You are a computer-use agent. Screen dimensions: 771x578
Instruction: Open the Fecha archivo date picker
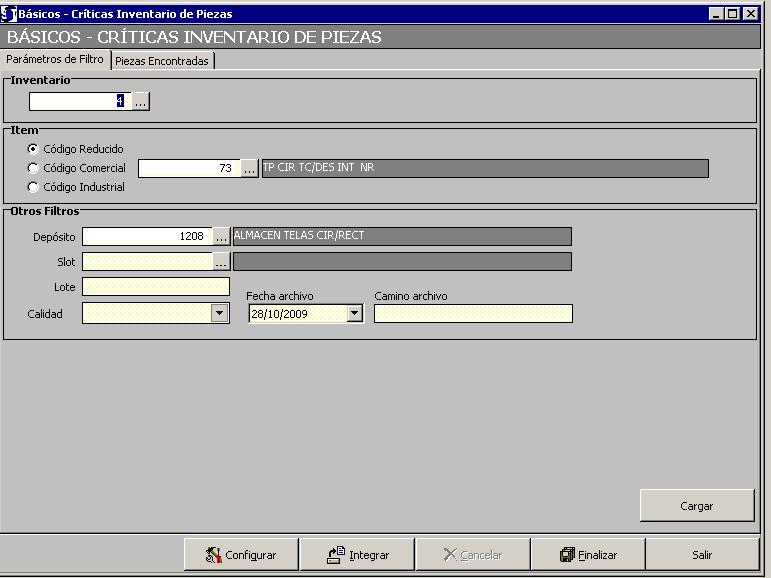(x=354, y=314)
